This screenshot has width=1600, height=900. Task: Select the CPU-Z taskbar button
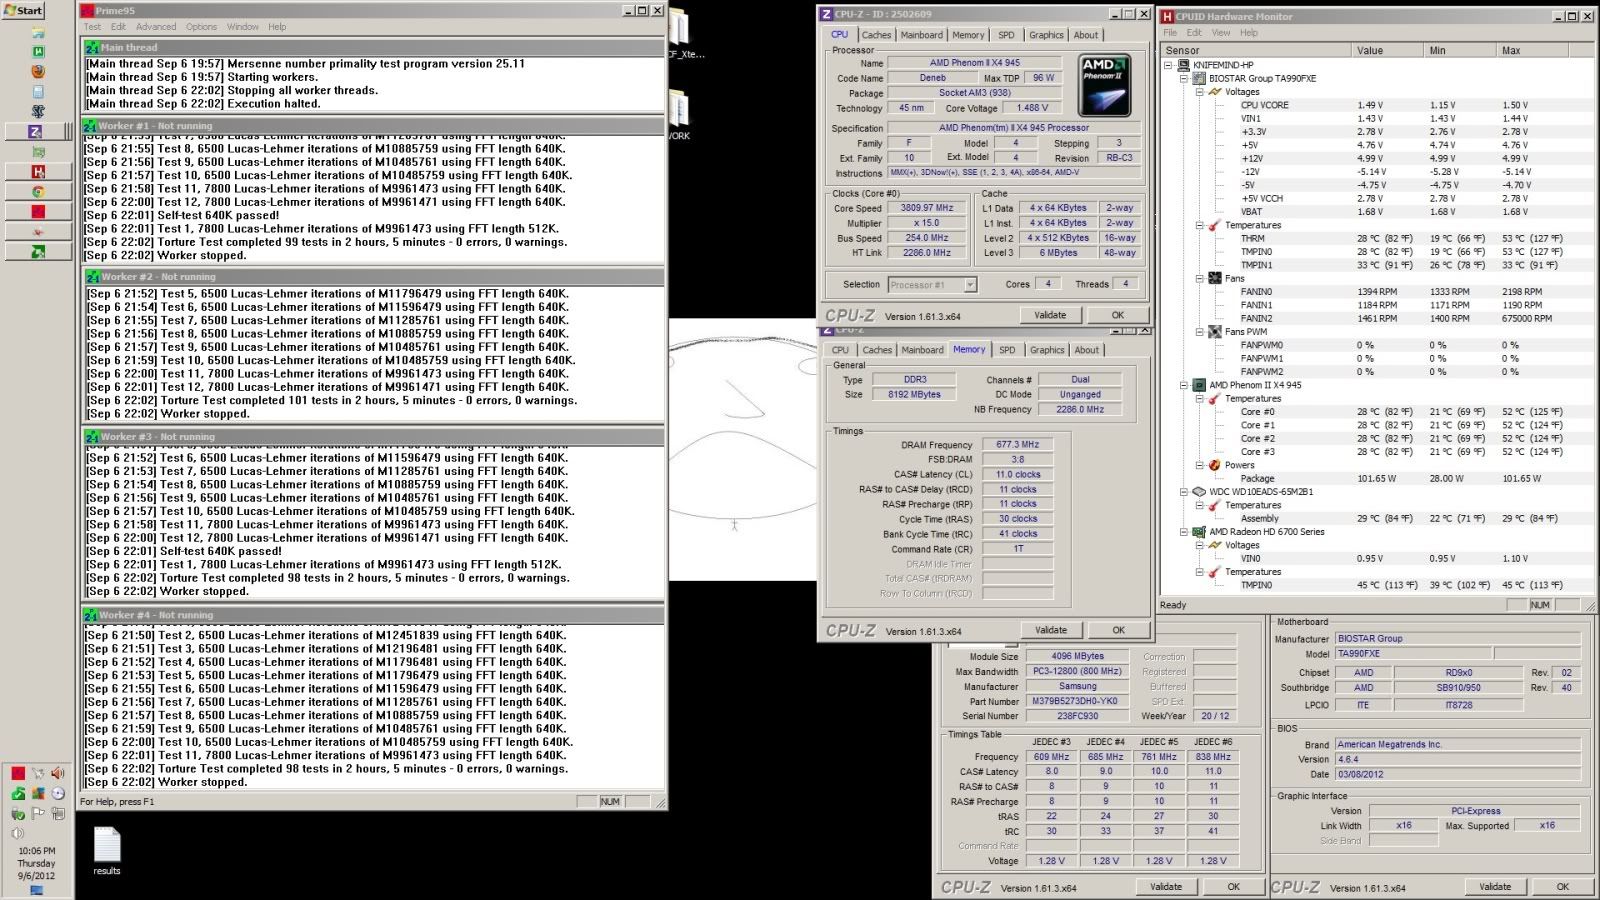[x=37, y=131]
